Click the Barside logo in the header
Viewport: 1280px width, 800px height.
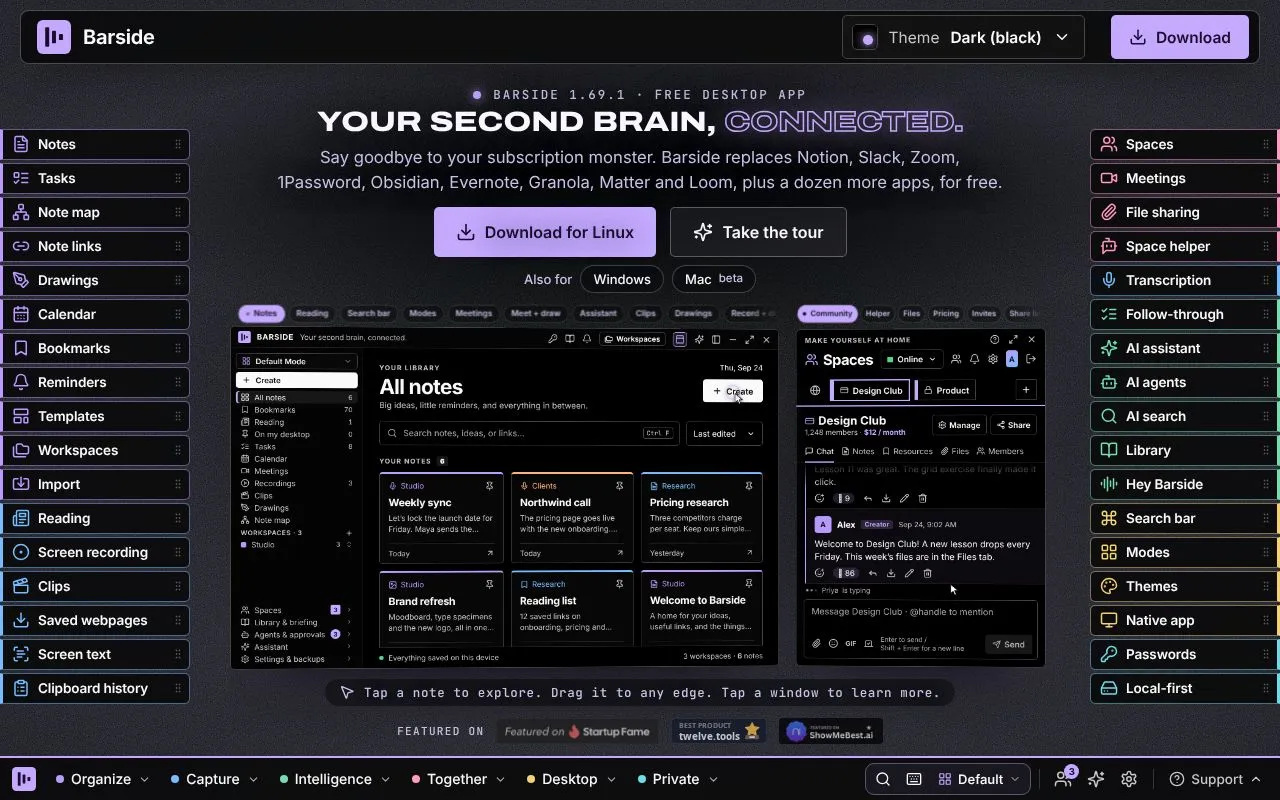(x=54, y=37)
